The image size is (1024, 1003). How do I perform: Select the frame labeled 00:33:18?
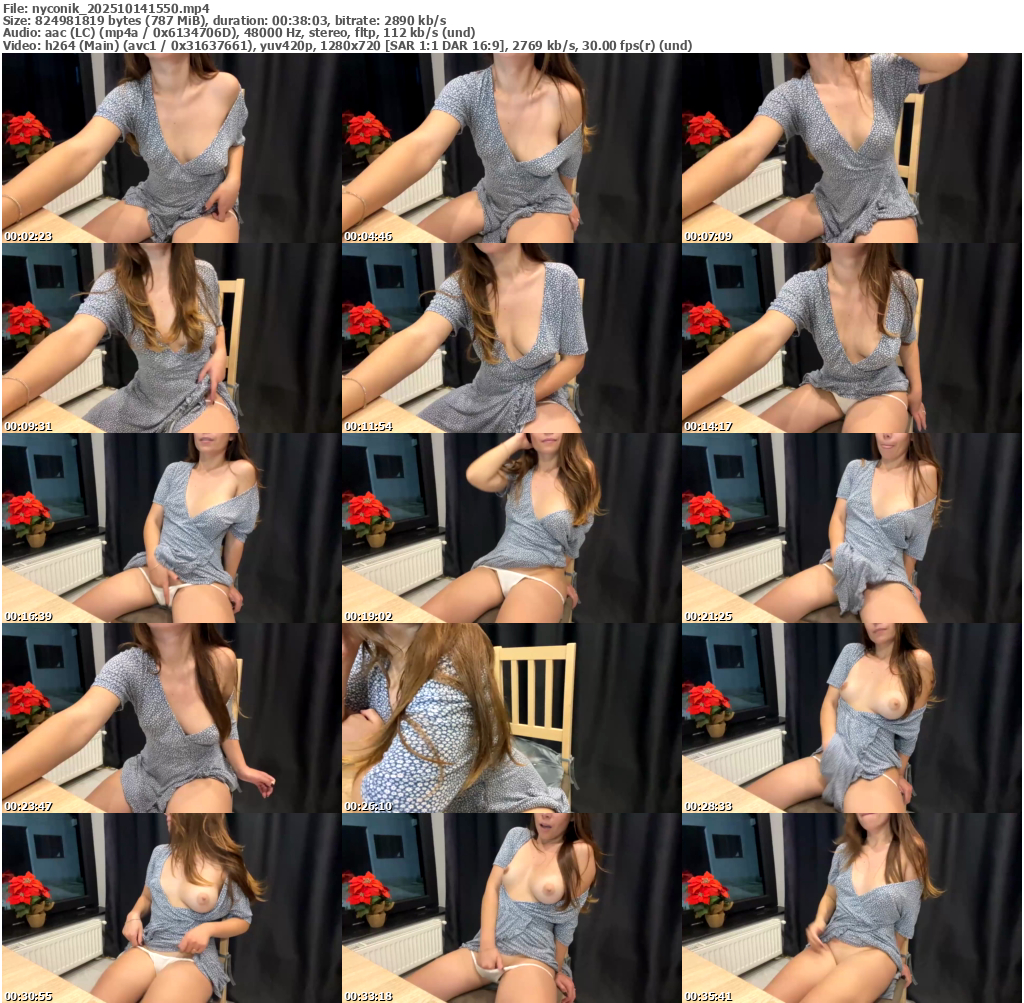tap(511, 908)
